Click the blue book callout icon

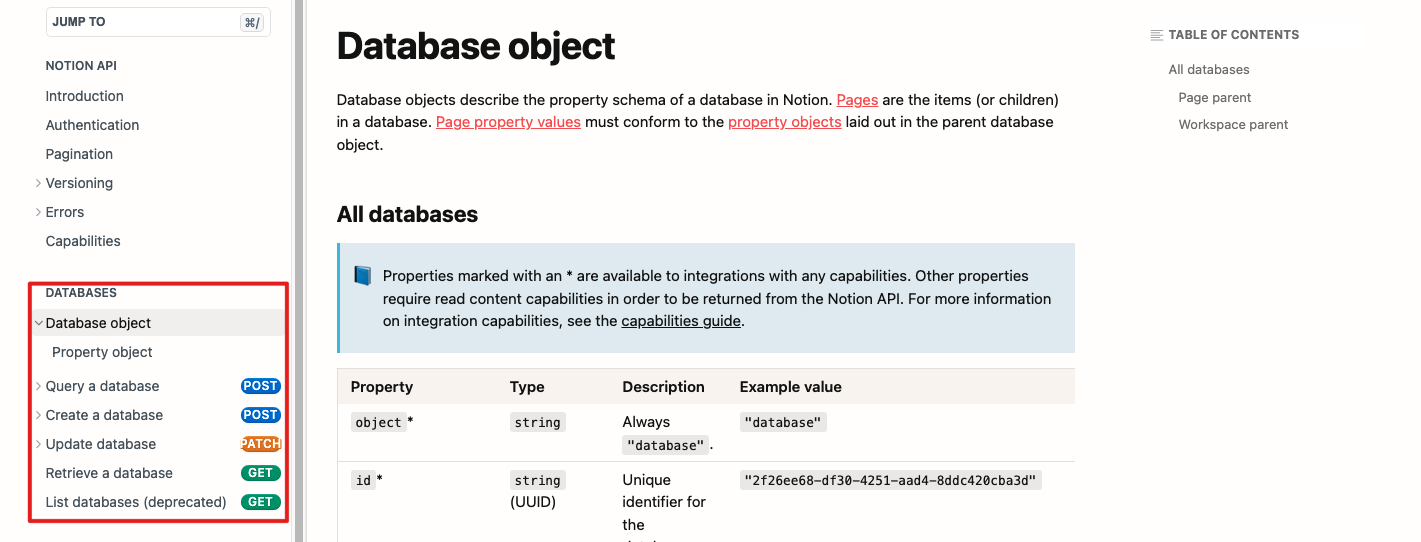(362, 276)
